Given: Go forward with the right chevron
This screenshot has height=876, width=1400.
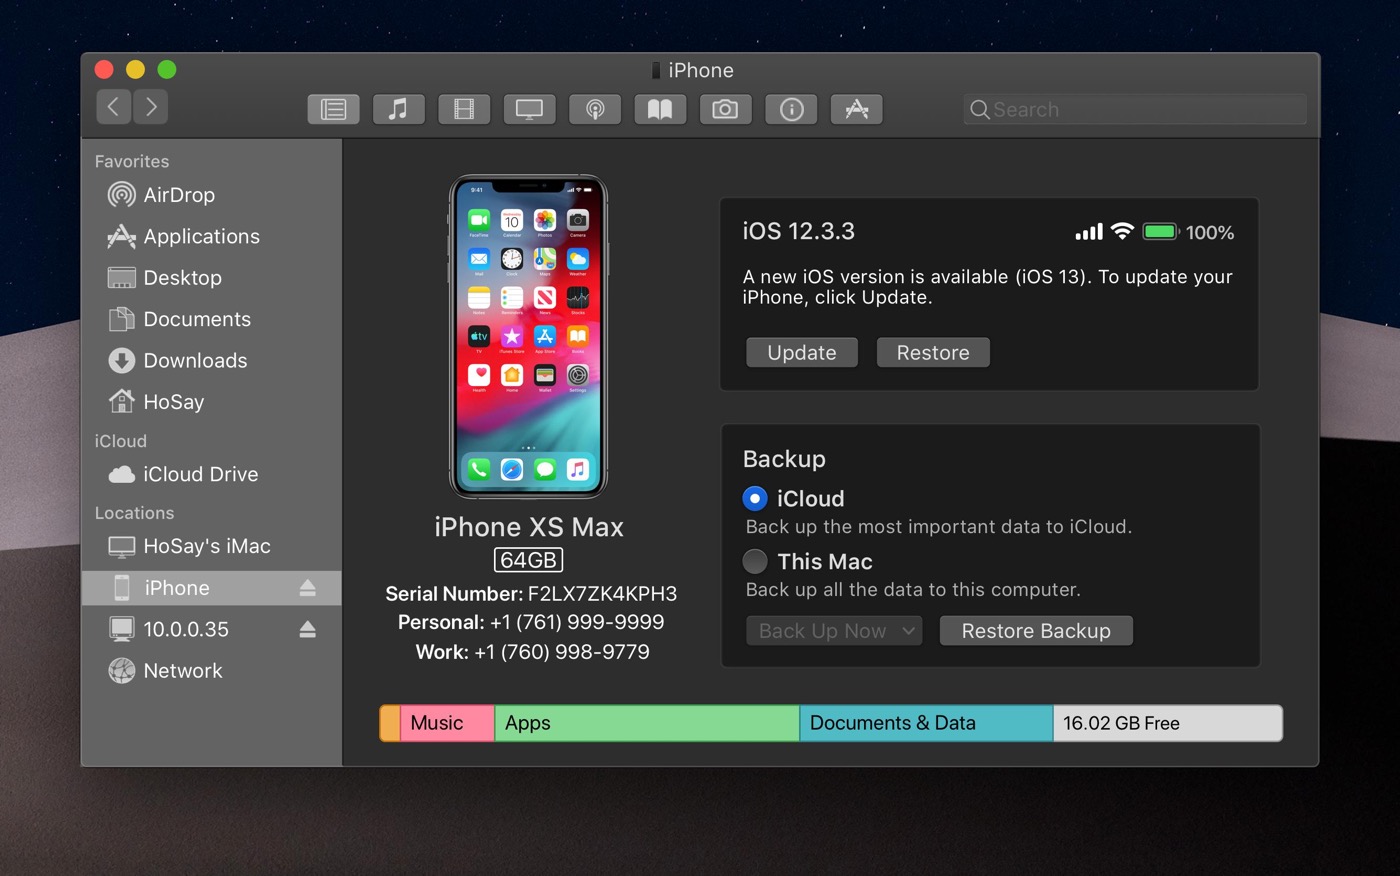Looking at the screenshot, I should click(150, 107).
